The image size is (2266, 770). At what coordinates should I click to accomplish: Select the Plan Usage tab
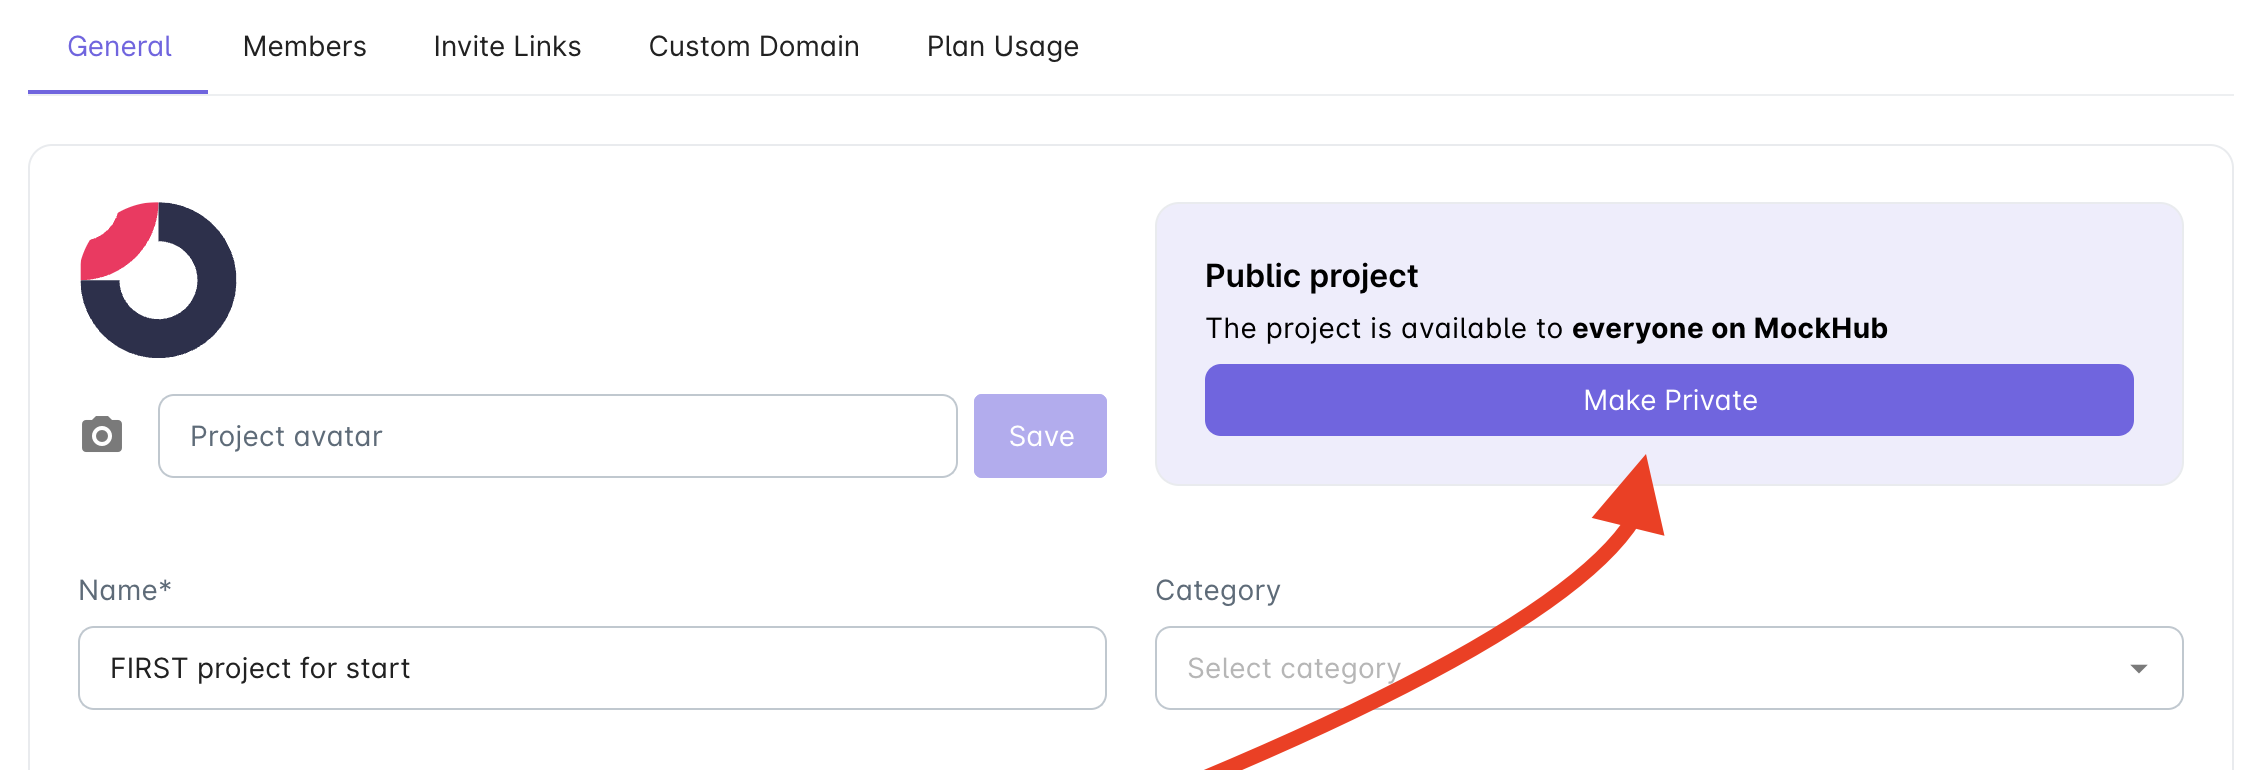tap(1003, 46)
